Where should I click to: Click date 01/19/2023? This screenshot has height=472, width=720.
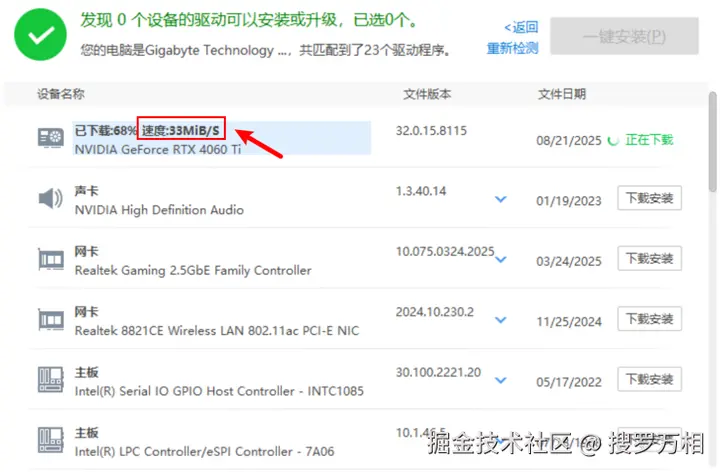(569, 201)
